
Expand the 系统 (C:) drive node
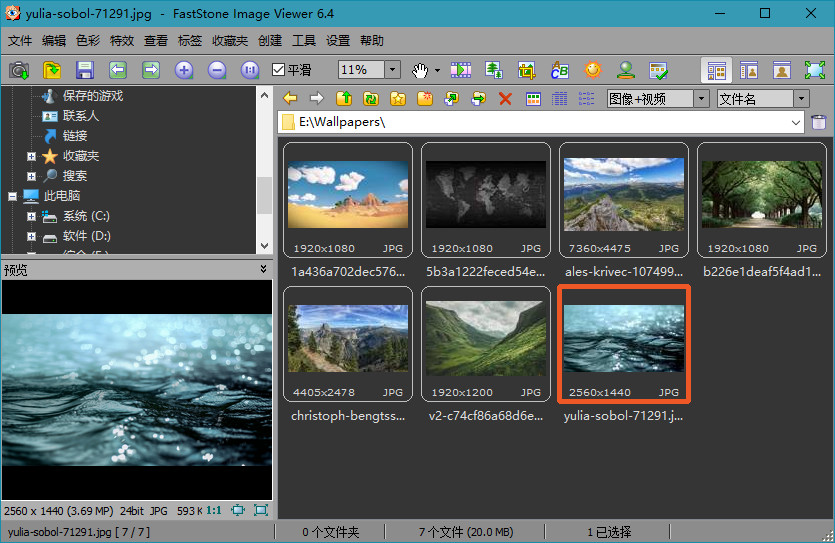coord(31,216)
